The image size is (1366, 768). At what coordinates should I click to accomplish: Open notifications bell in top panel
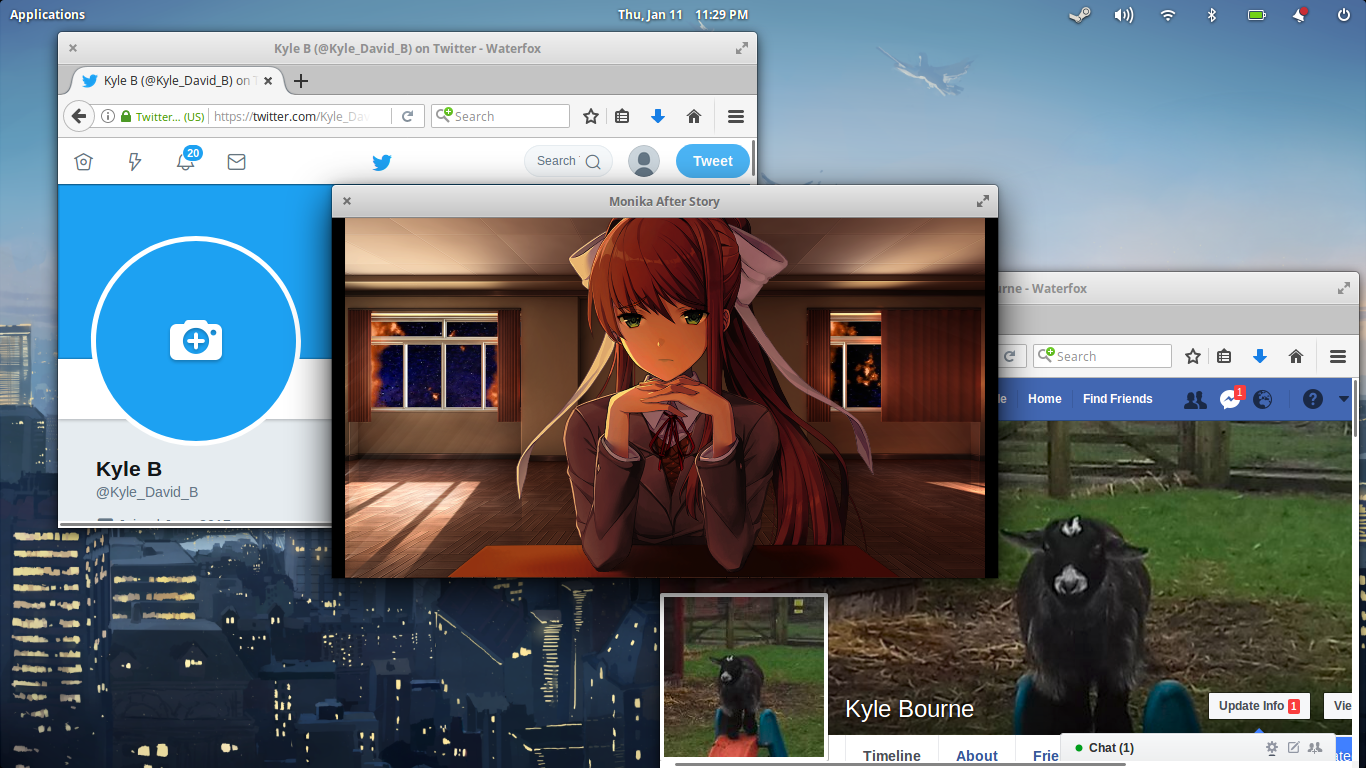1300,15
